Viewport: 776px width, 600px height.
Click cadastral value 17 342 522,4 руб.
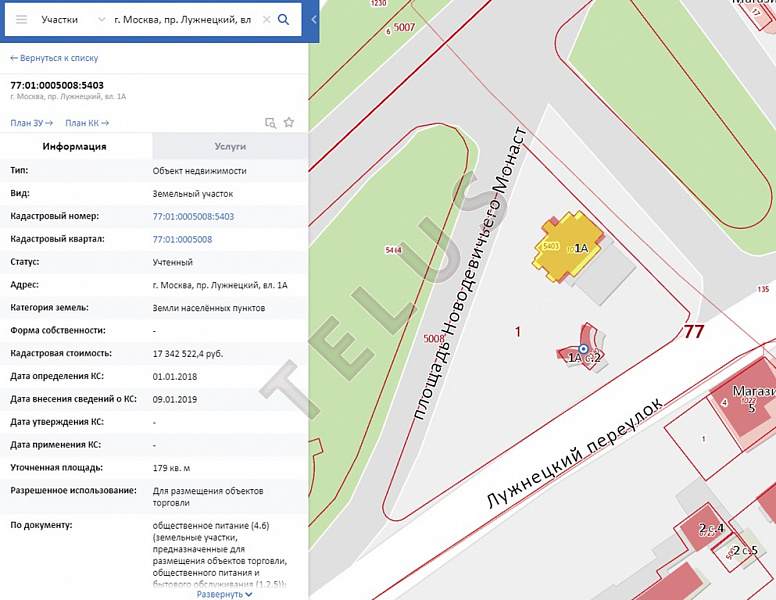pos(188,354)
